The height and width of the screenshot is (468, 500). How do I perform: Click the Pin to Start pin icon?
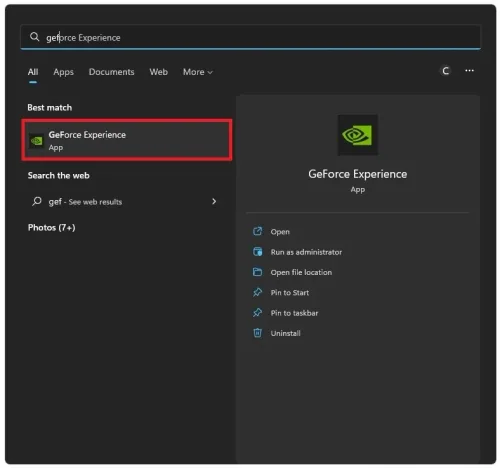click(257, 292)
